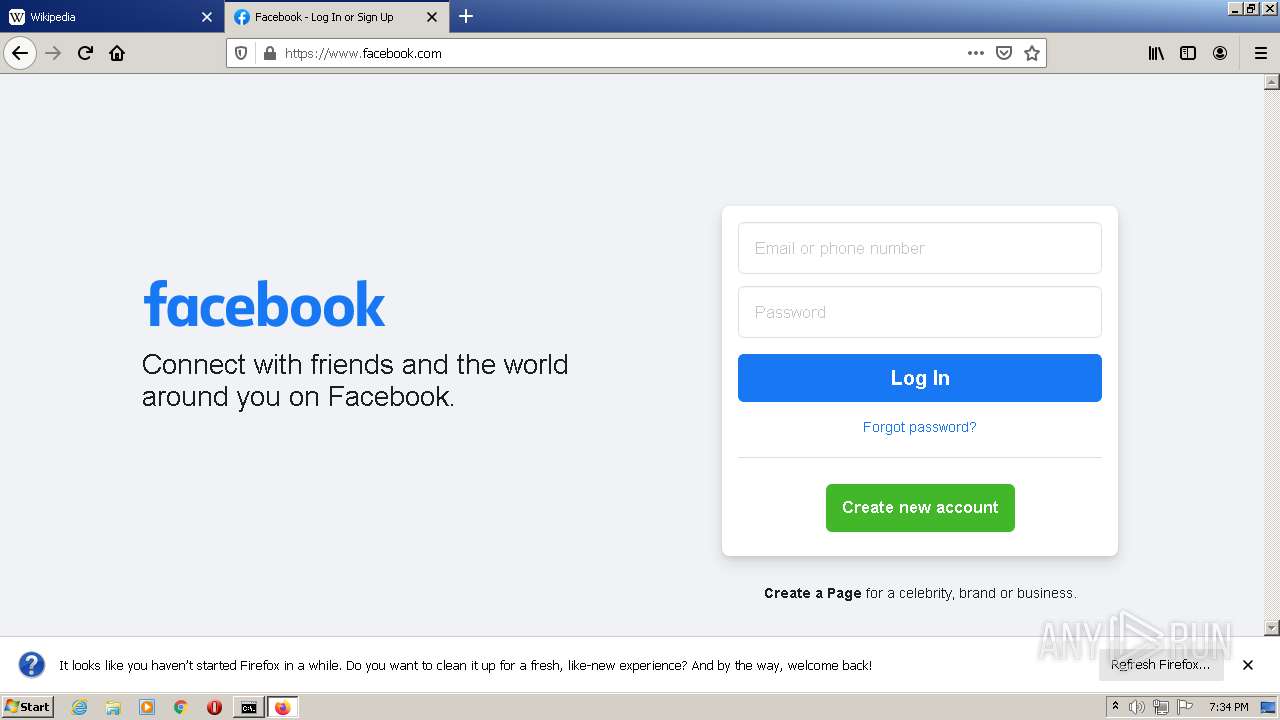Screen dimensions: 1280x720
Task: Click the forward navigation arrow
Action: [53, 53]
